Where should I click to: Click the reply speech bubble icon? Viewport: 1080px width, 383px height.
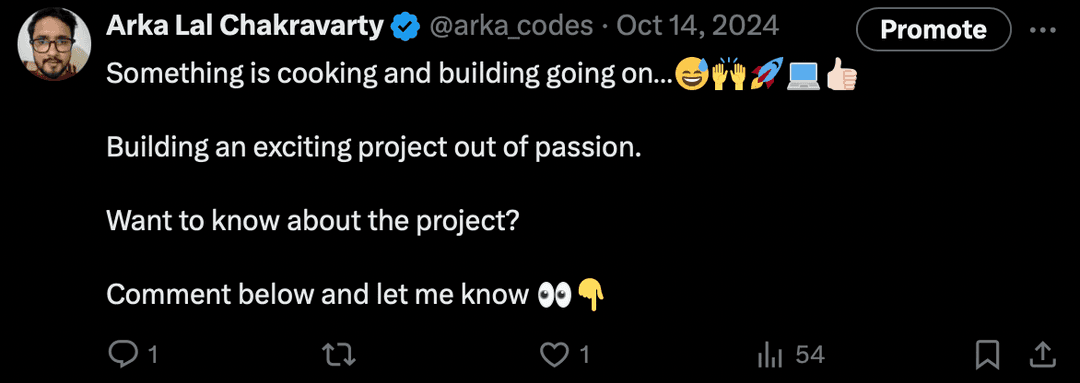tap(123, 355)
